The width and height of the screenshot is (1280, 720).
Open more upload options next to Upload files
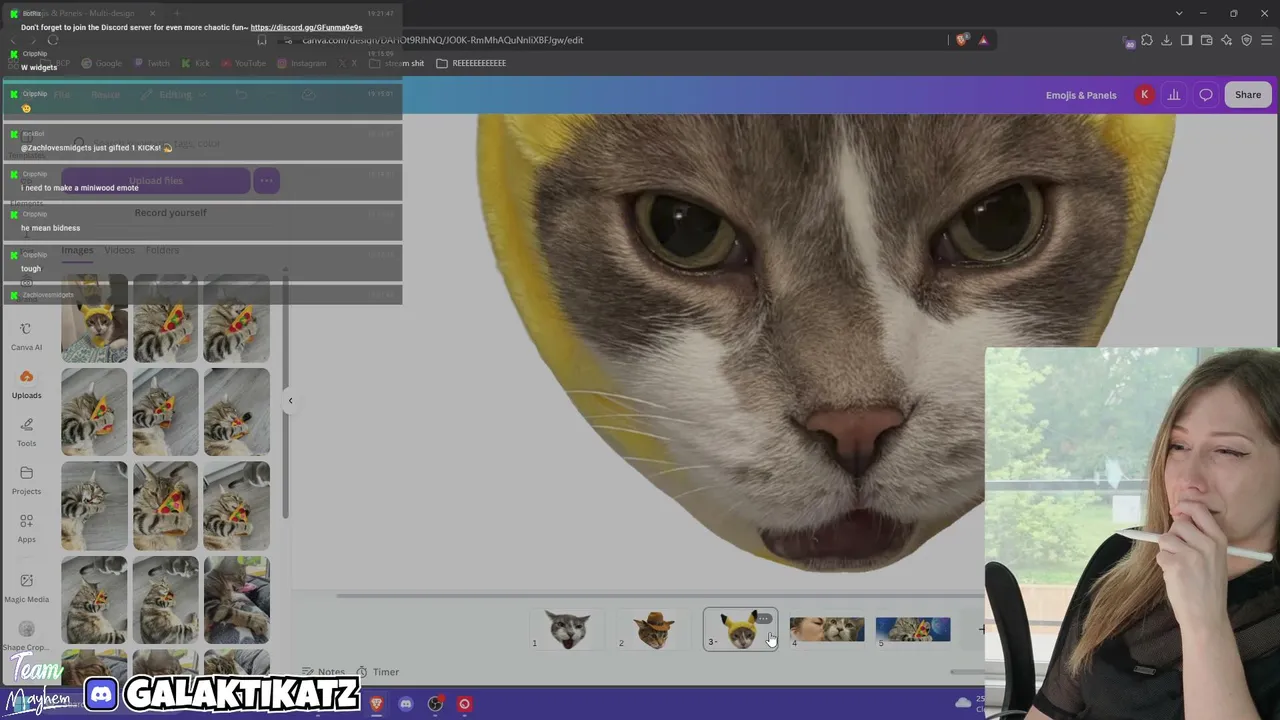coord(265,181)
